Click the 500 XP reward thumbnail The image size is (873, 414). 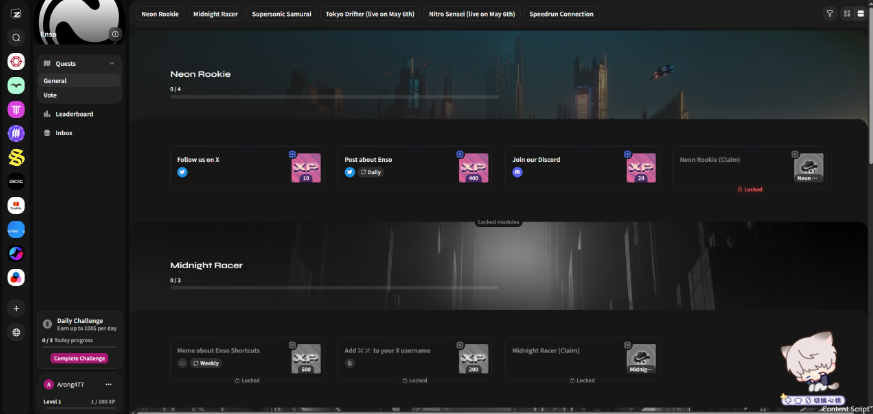pos(306,359)
